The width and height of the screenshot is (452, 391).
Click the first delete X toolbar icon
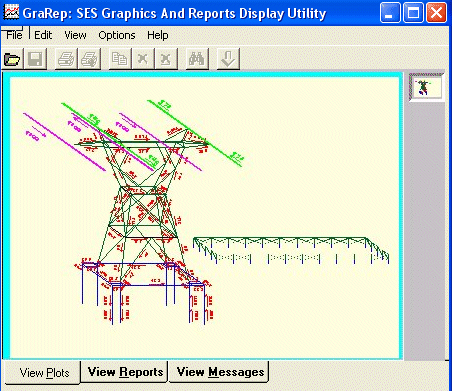click(143, 59)
